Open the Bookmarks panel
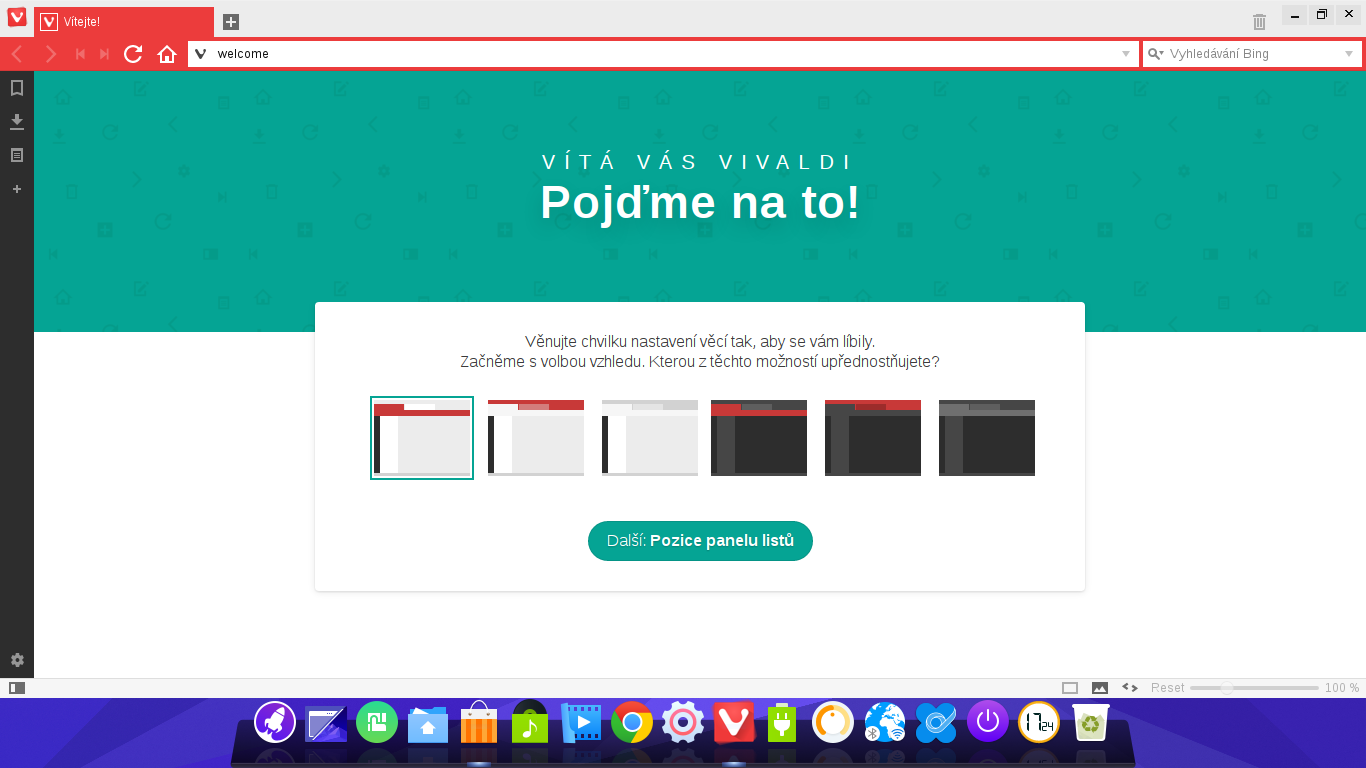Image resolution: width=1366 pixels, height=768 pixels. (17, 88)
